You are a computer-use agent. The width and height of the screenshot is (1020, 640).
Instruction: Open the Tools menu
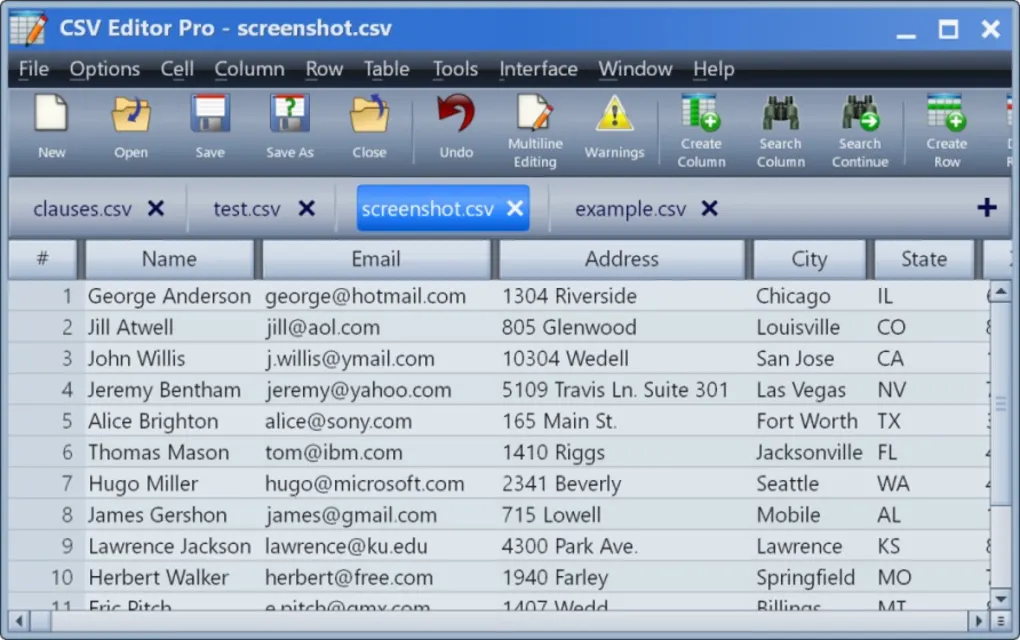click(455, 69)
